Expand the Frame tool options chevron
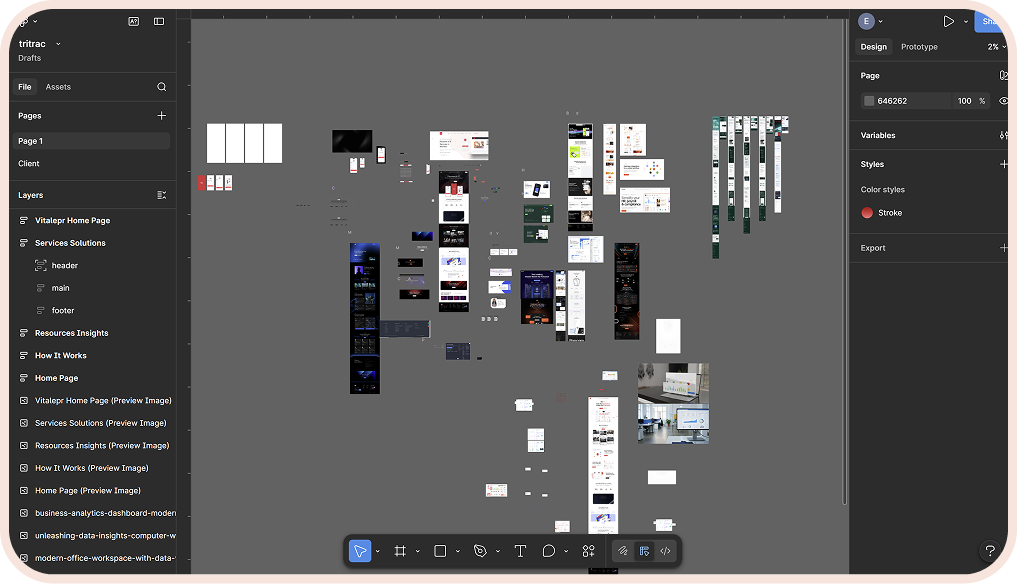 416,552
